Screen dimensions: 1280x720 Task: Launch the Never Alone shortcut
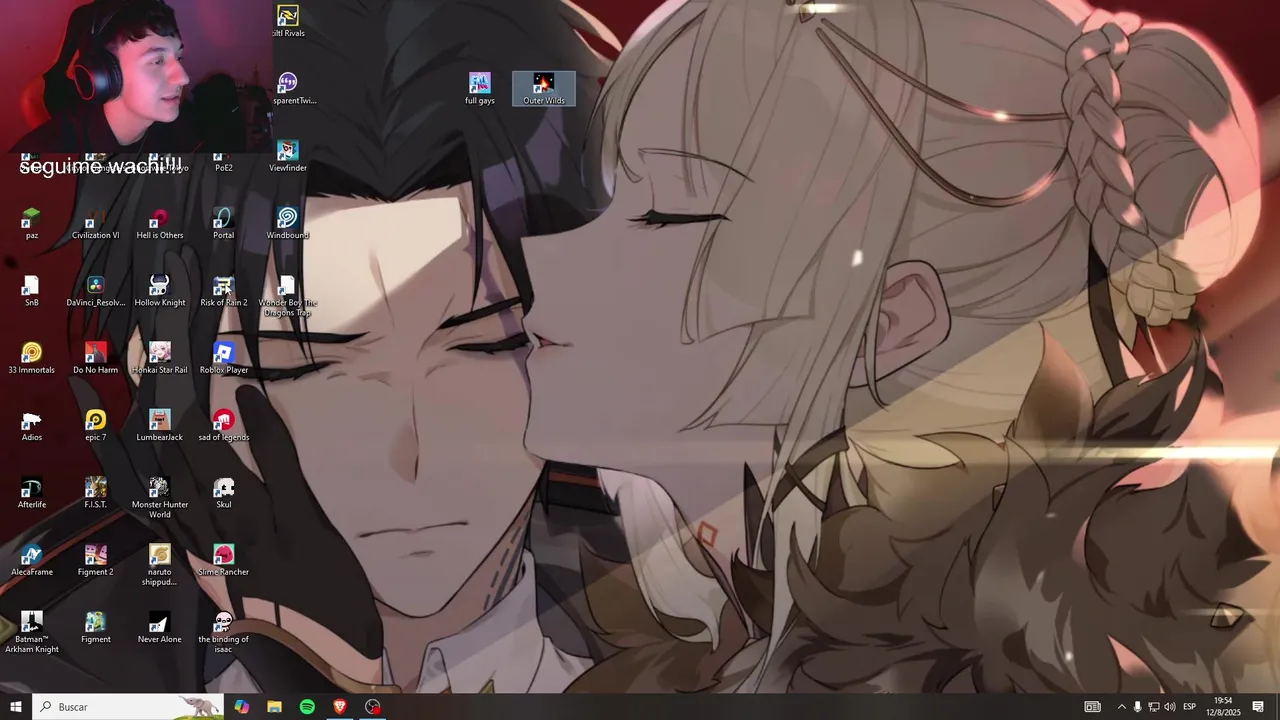click(160, 628)
